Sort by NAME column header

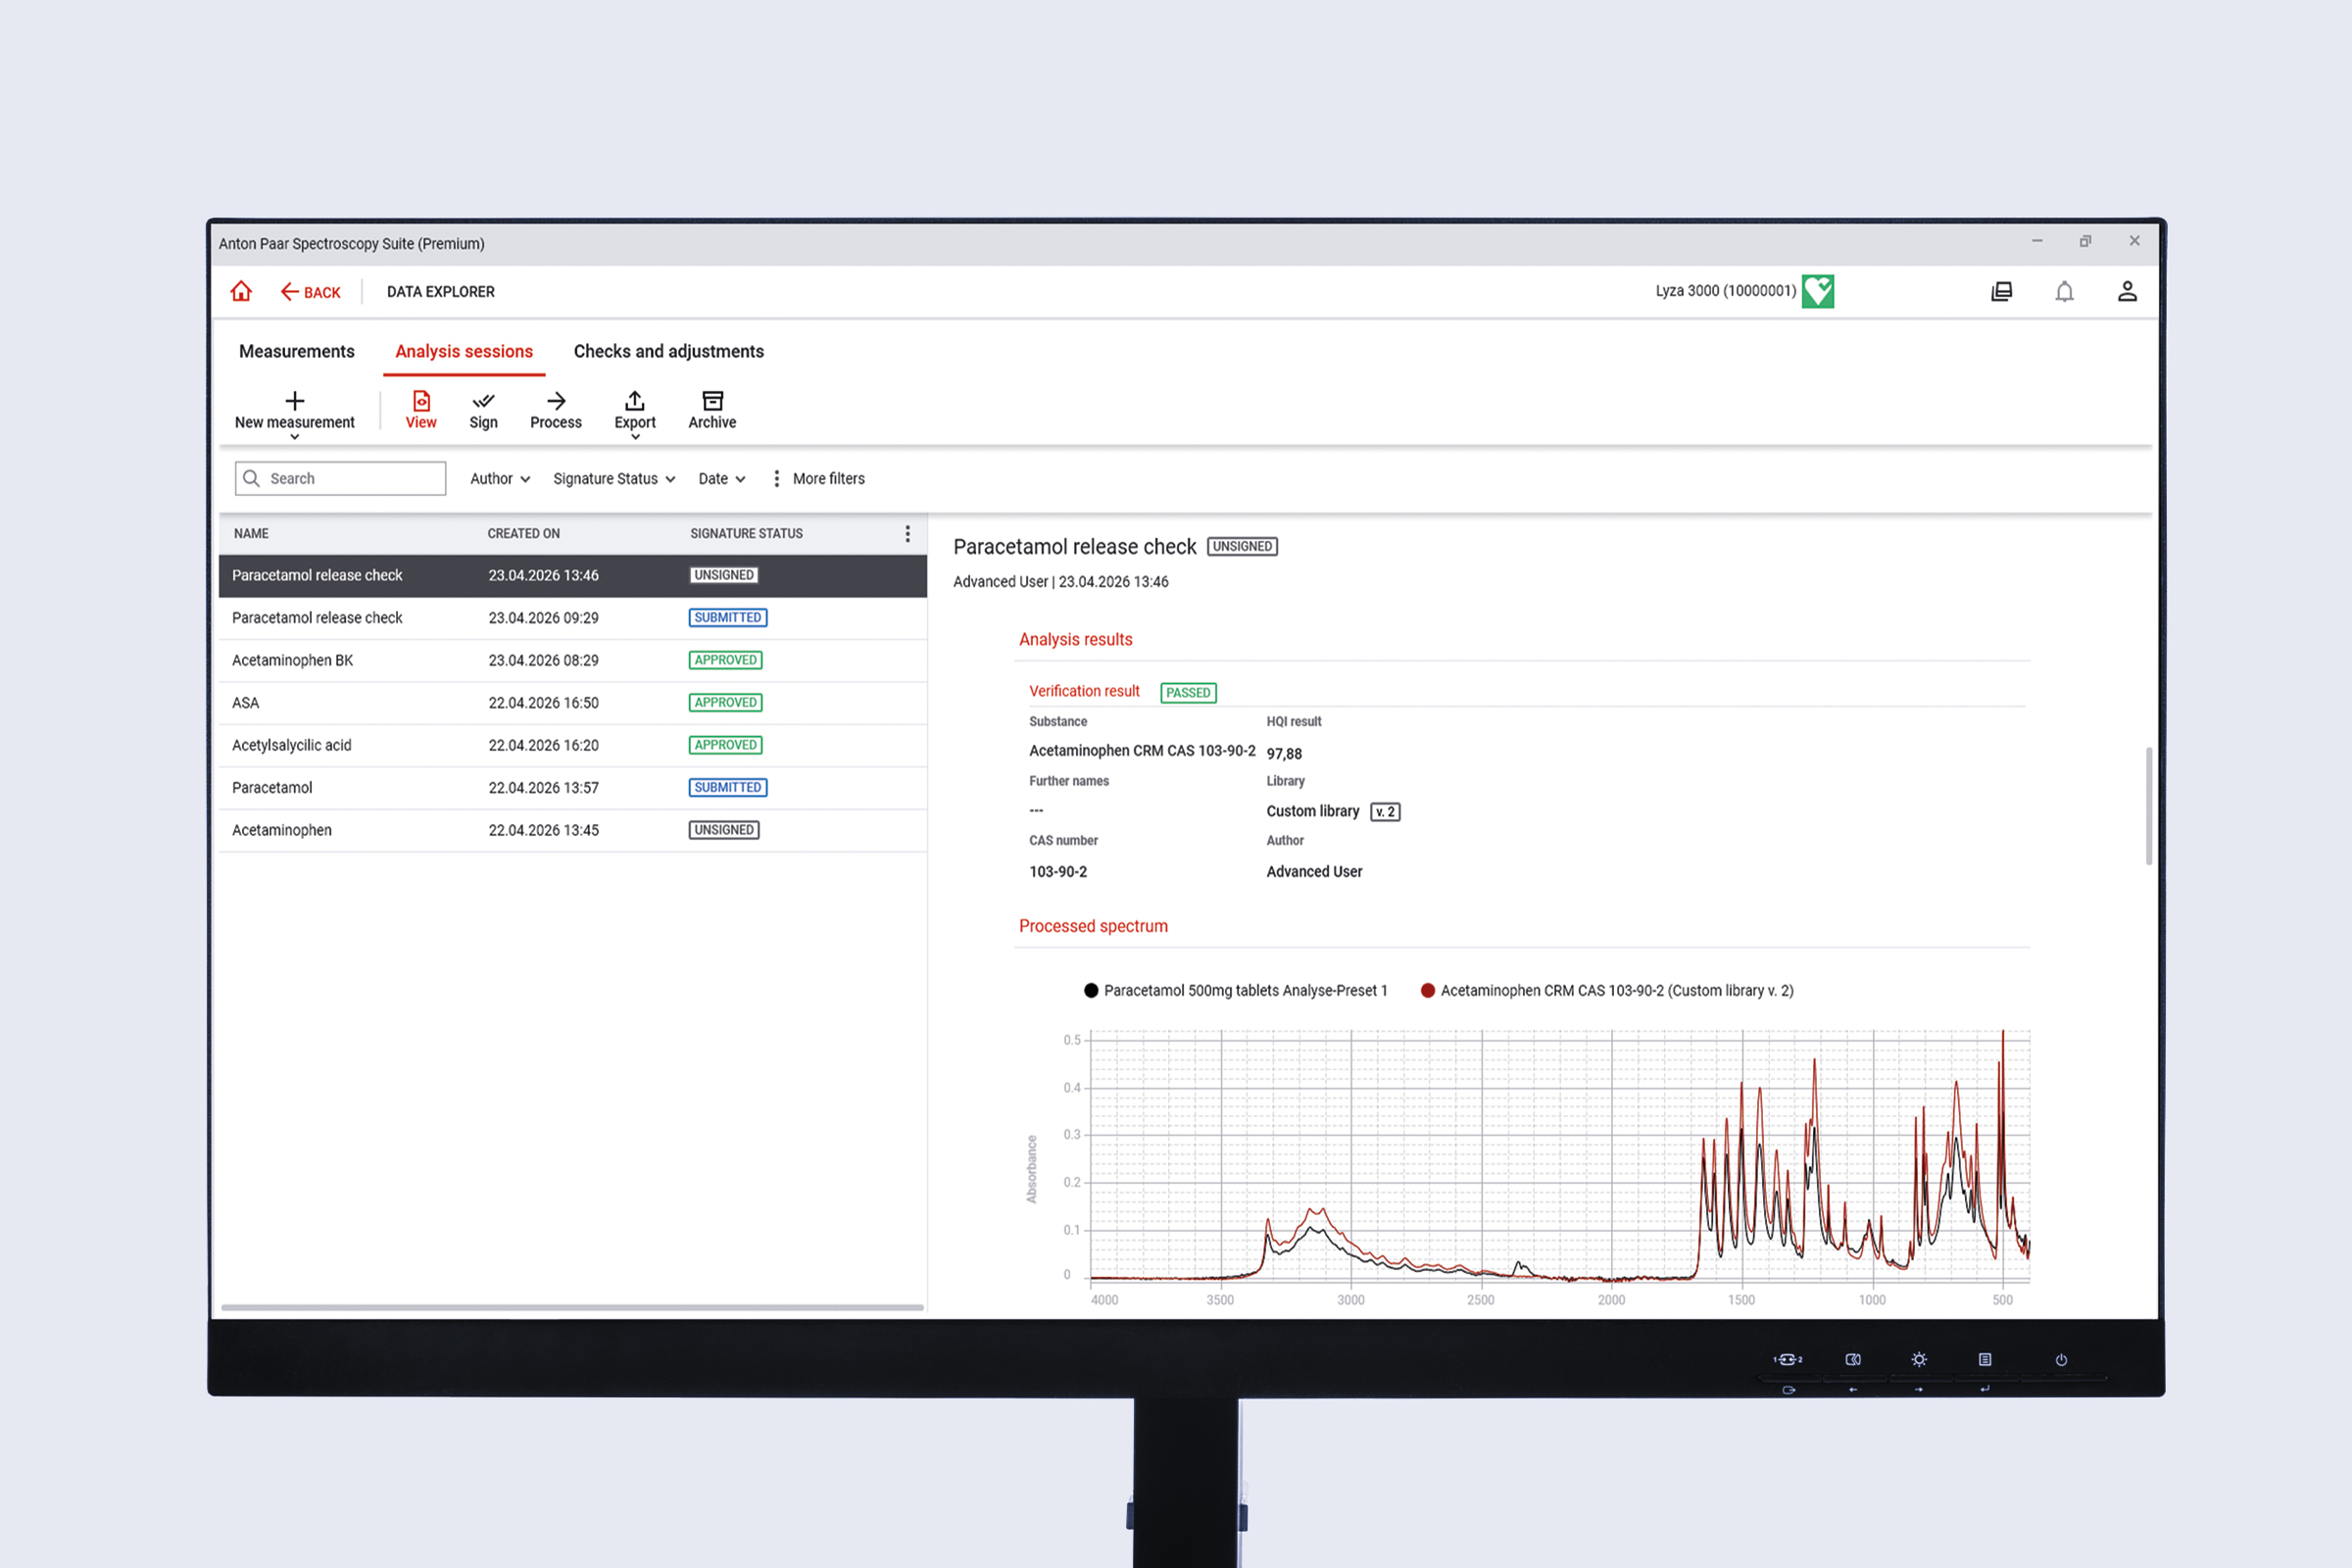pos(251,534)
